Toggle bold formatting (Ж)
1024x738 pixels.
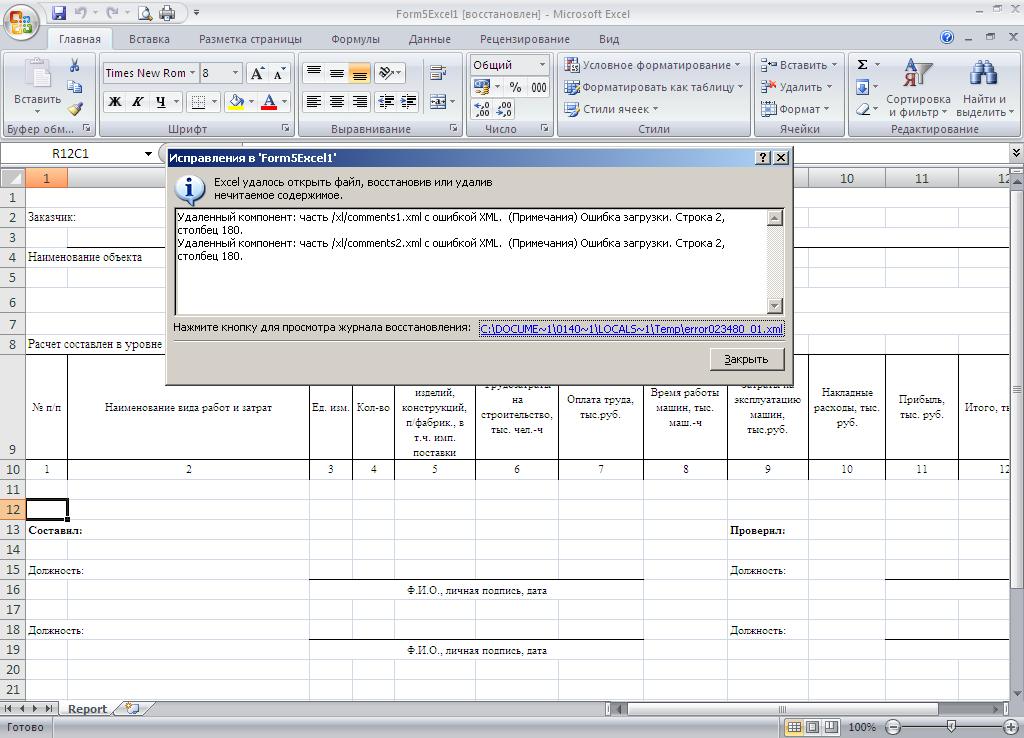[115, 102]
